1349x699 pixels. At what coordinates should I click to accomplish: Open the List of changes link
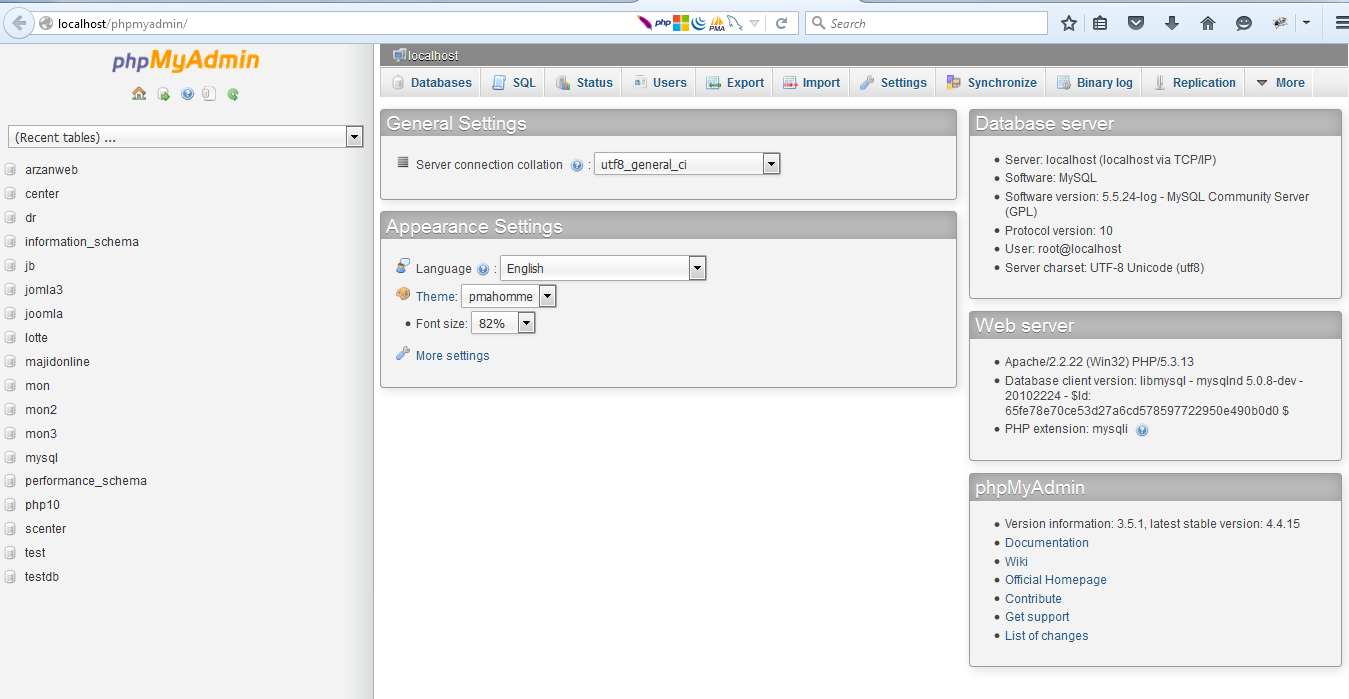(x=1046, y=636)
